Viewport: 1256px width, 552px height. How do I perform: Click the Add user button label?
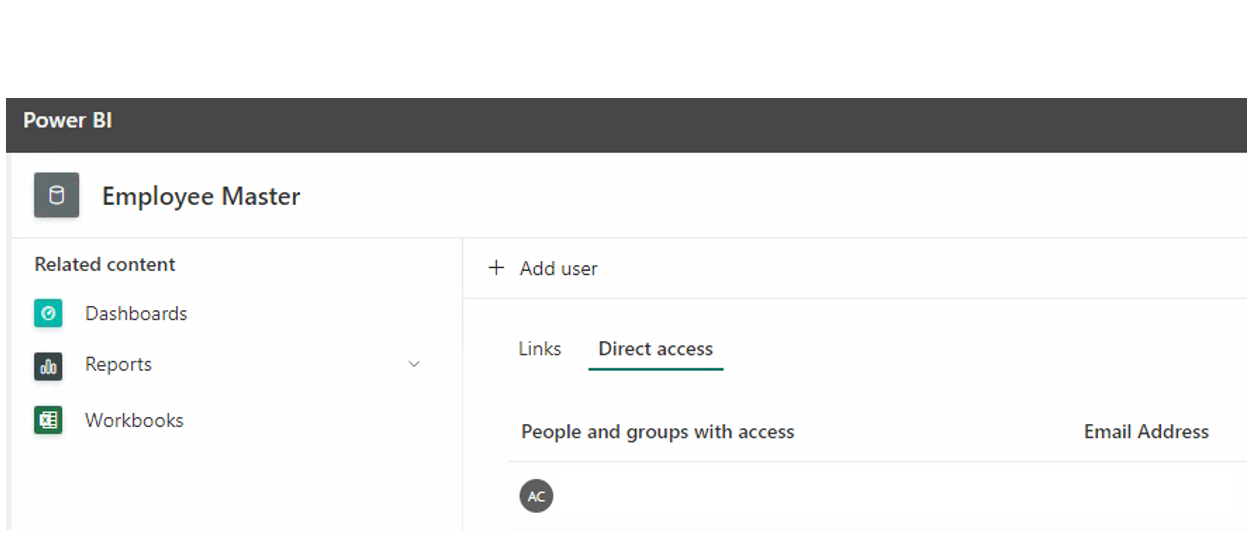point(559,268)
